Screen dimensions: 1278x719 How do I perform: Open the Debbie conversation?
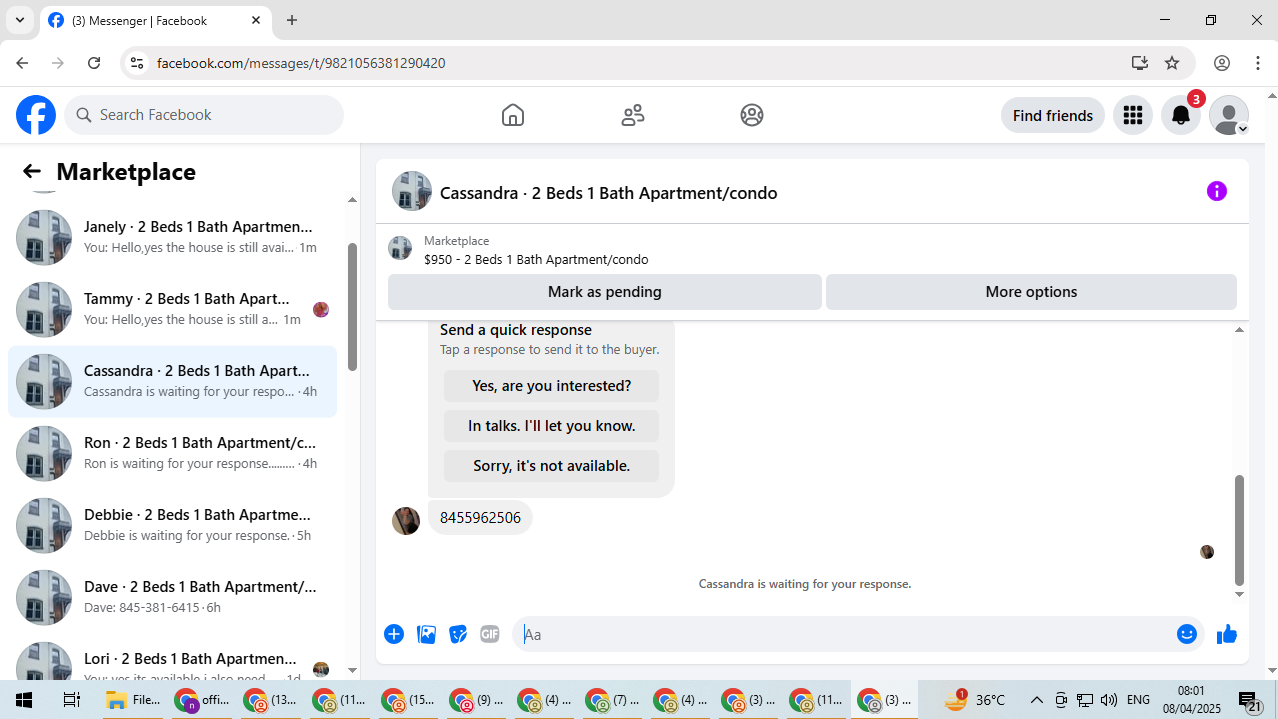(172, 526)
